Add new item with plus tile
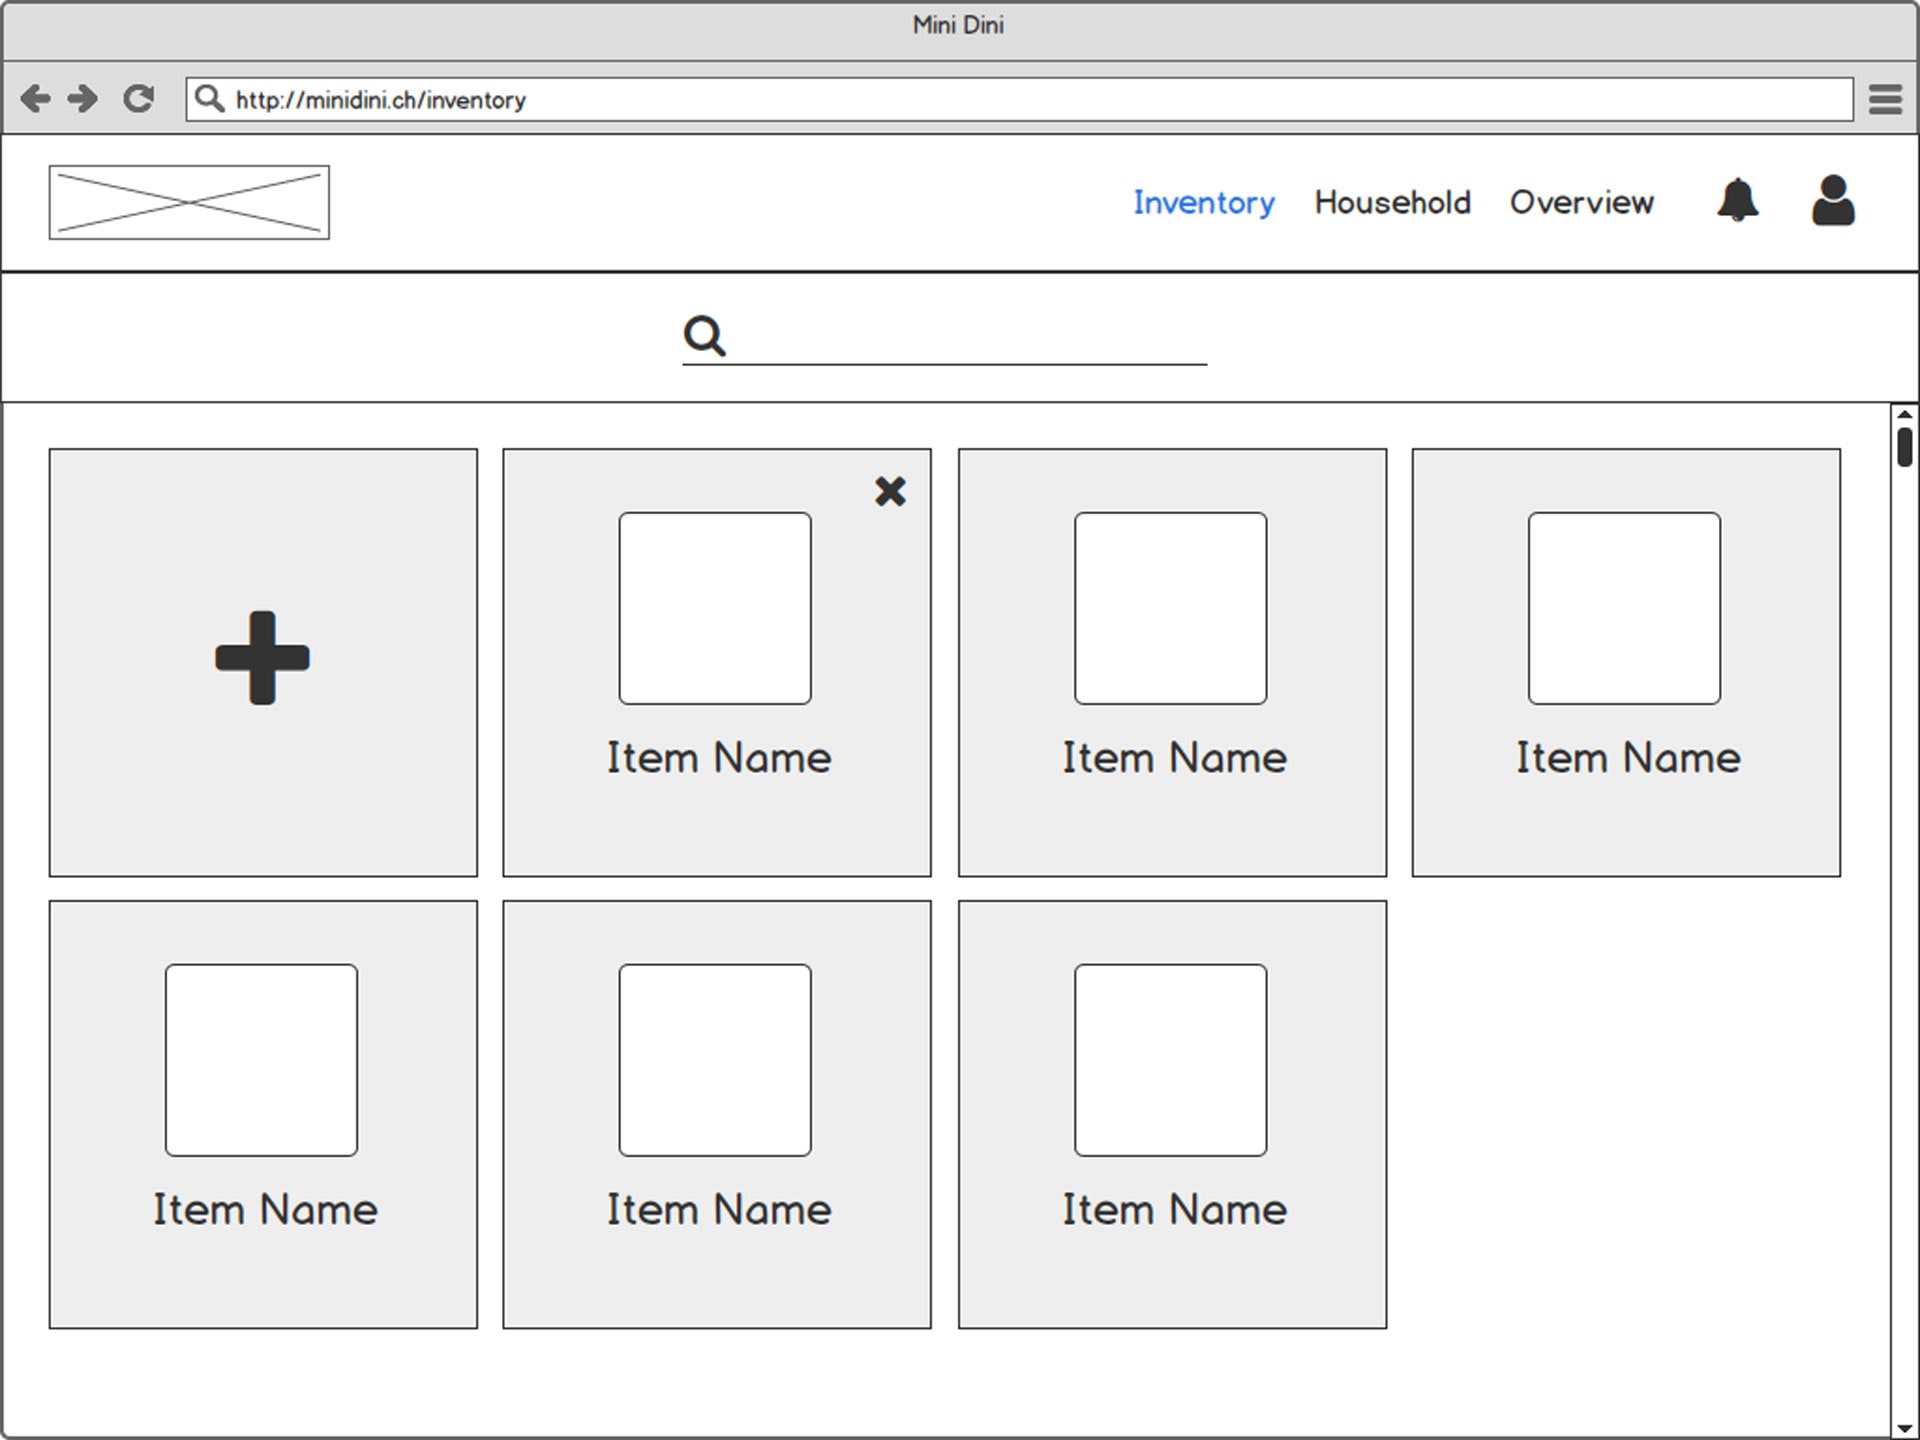1920x1440 pixels. (263, 659)
